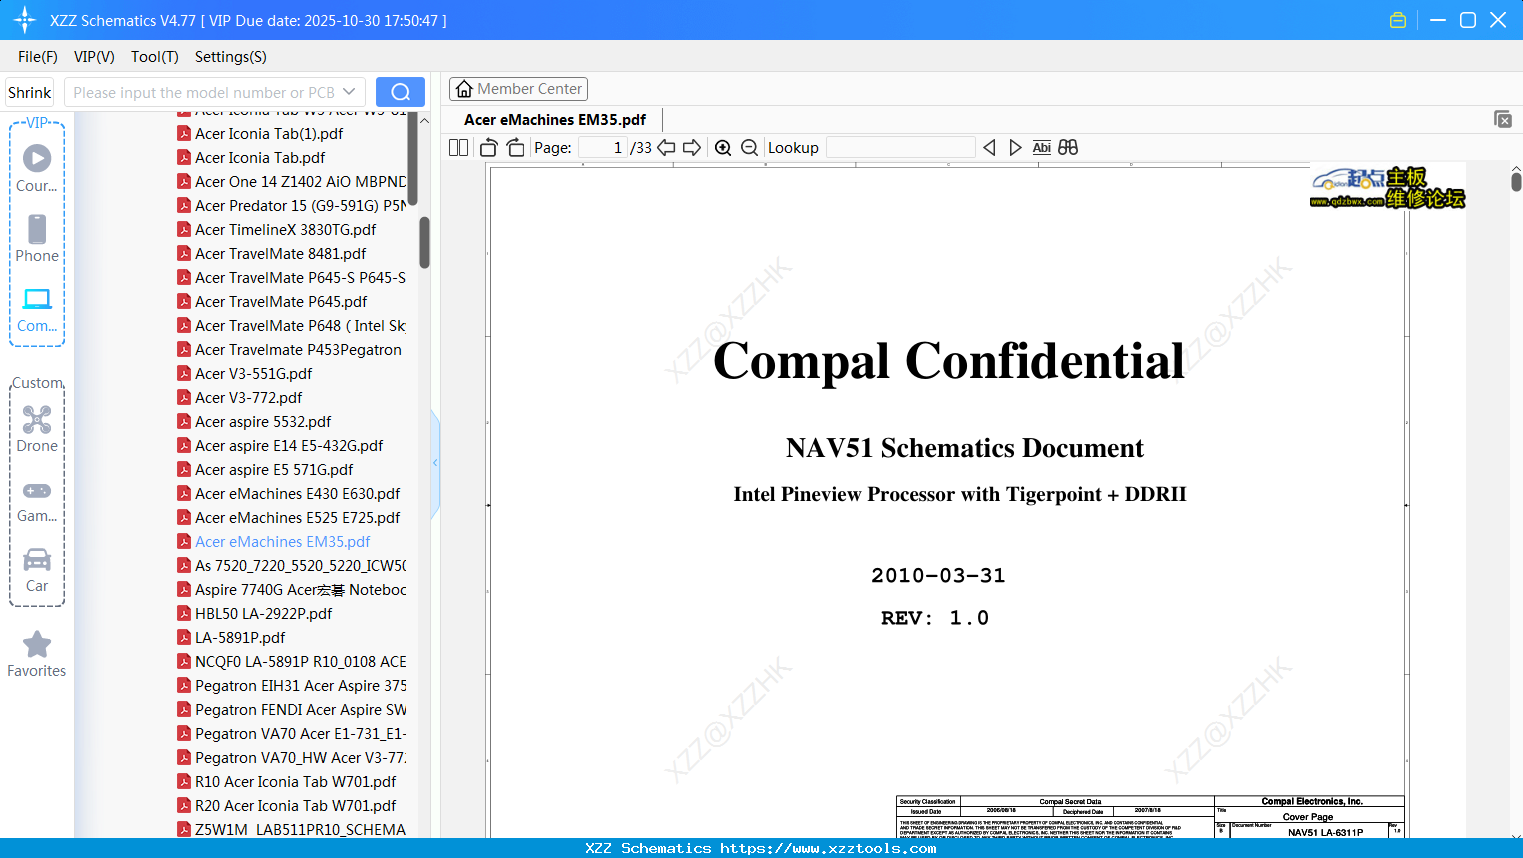The image size is (1523, 858).
Task: Open the Game console category
Action: click(37, 501)
